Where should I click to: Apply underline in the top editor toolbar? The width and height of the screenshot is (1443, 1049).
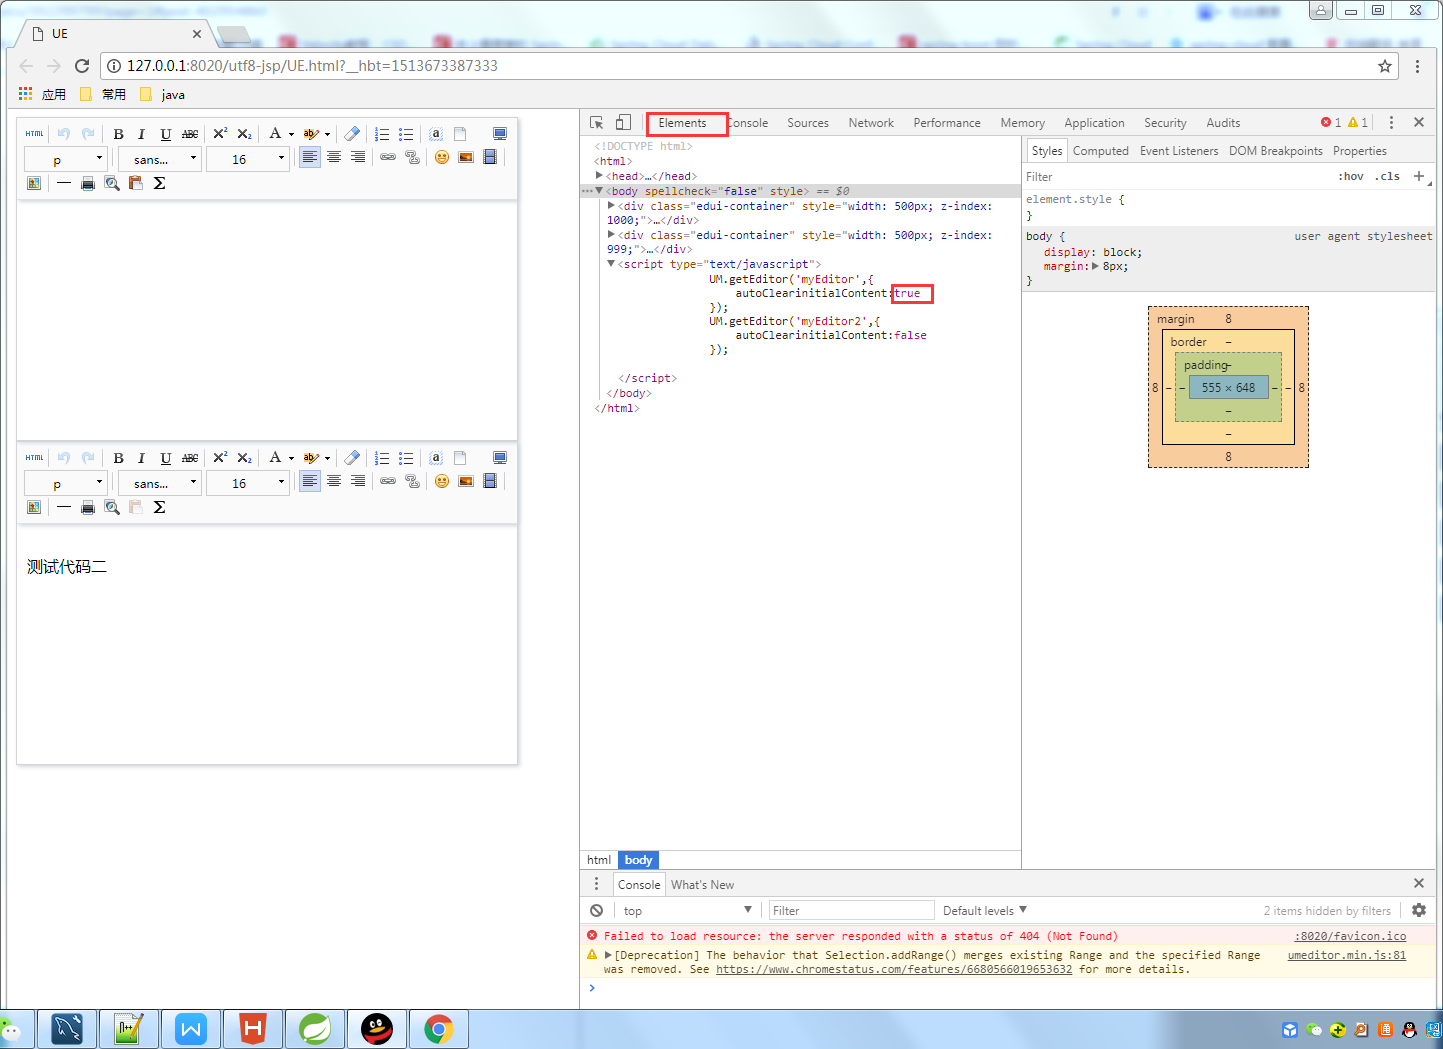coord(165,134)
